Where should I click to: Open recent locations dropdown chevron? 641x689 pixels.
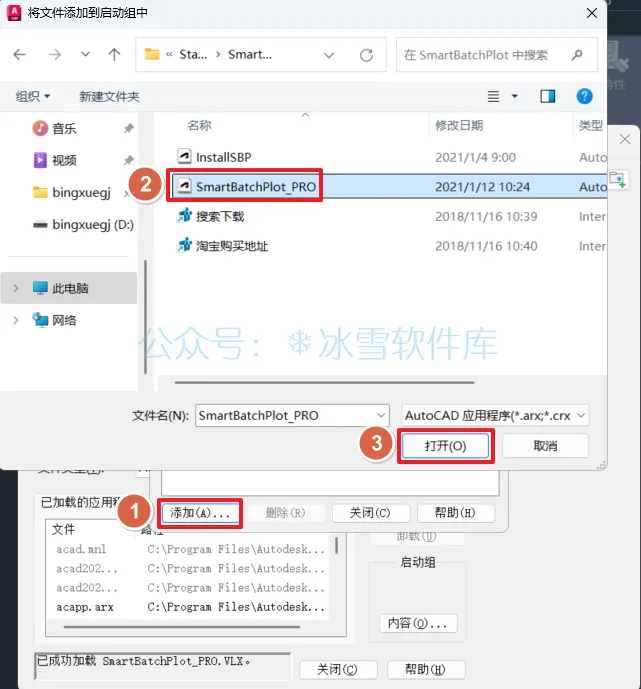pos(85,54)
